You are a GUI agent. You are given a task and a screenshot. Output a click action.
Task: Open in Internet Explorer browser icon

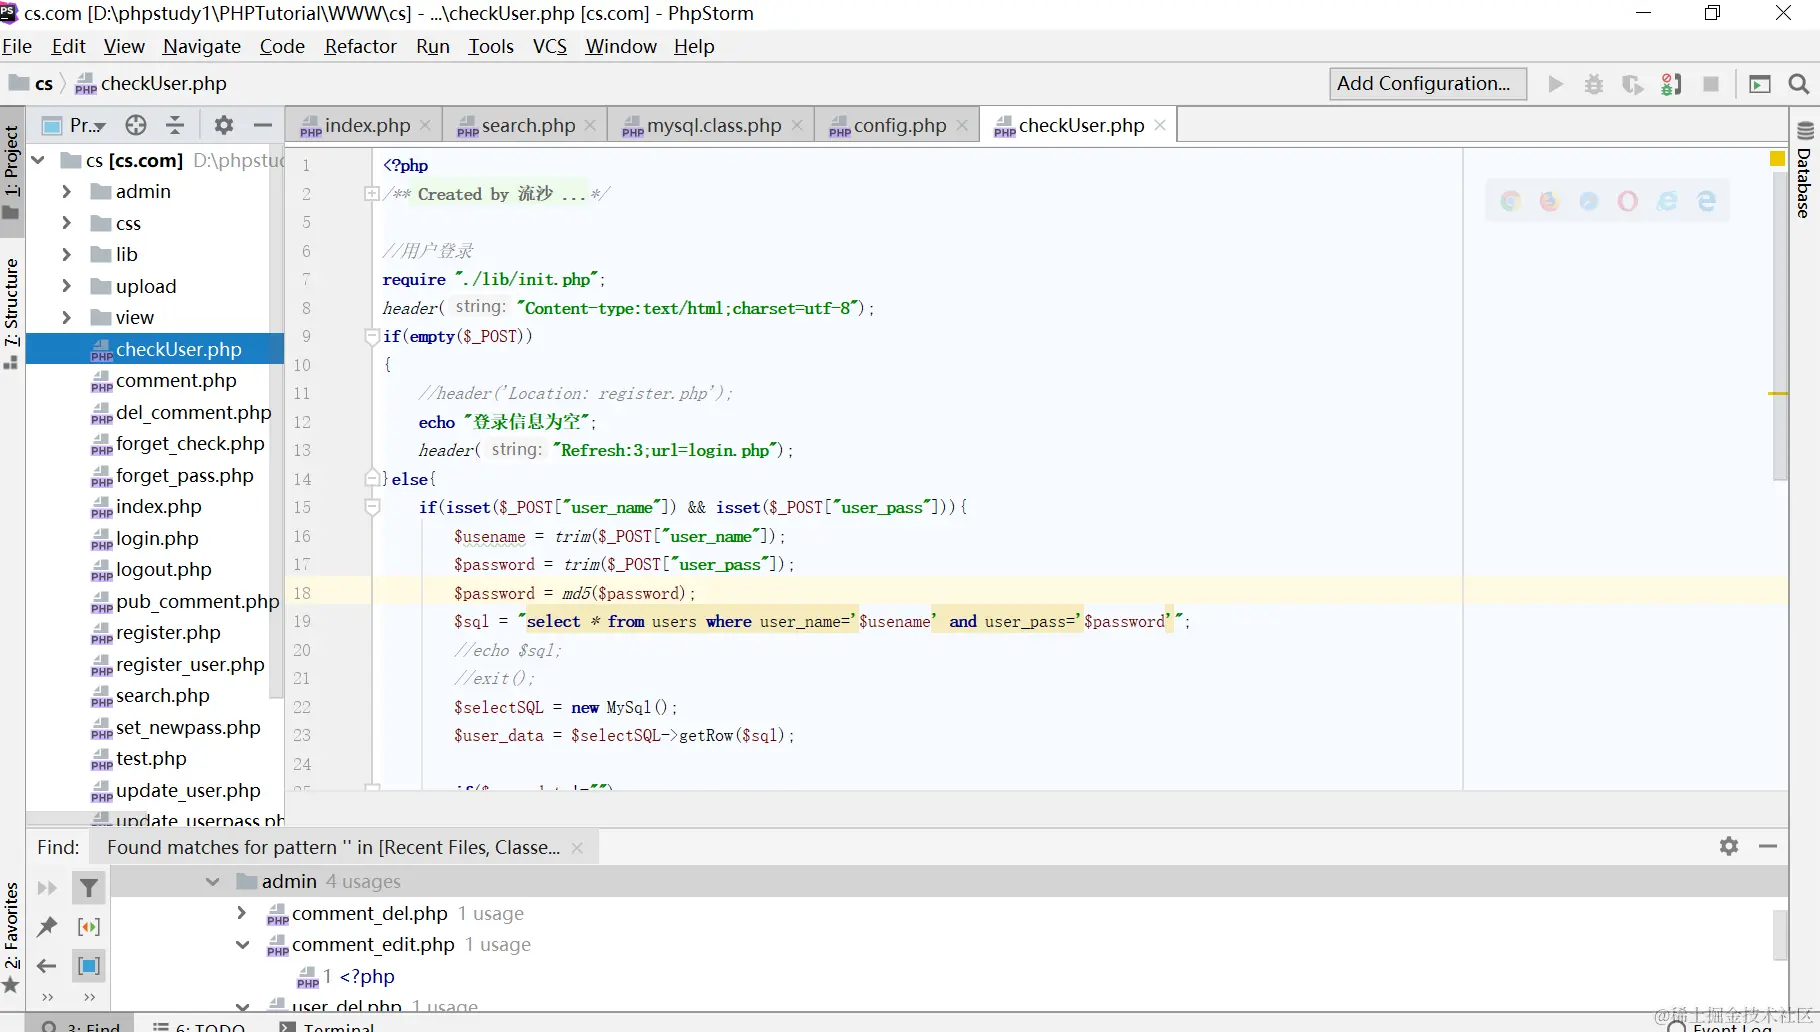pyautogui.click(x=1667, y=201)
